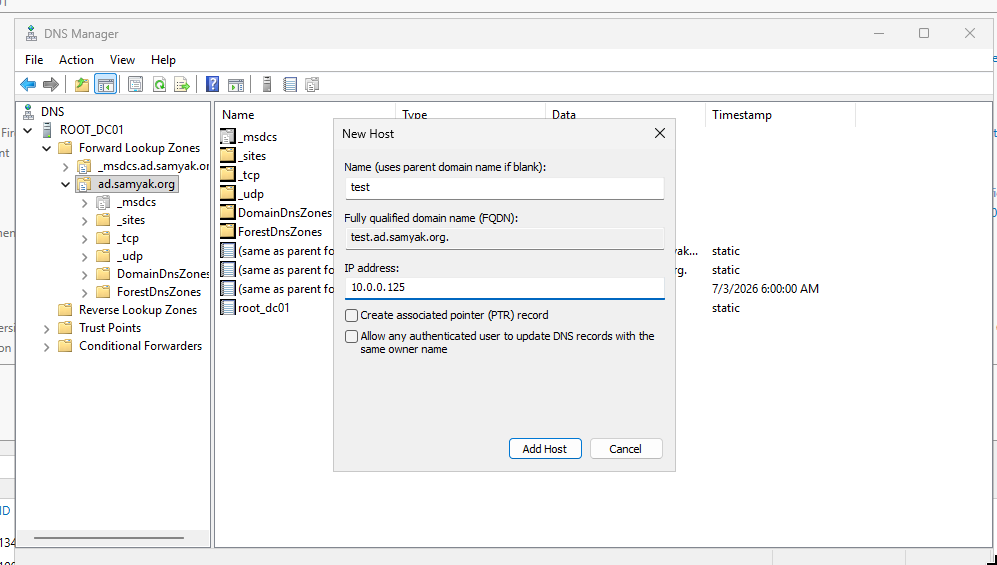This screenshot has width=997, height=565.
Task: Click the Forward arrow toolbar icon
Action: (51, 84)
